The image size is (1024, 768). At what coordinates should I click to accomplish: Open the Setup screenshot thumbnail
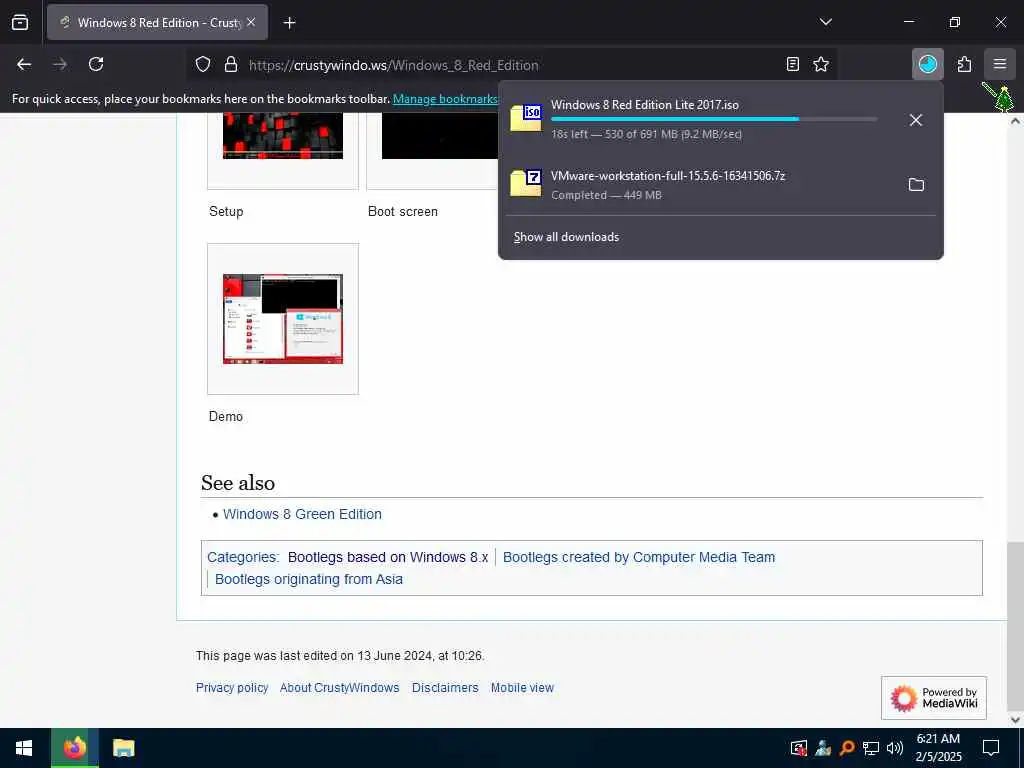tap(283, 136)
